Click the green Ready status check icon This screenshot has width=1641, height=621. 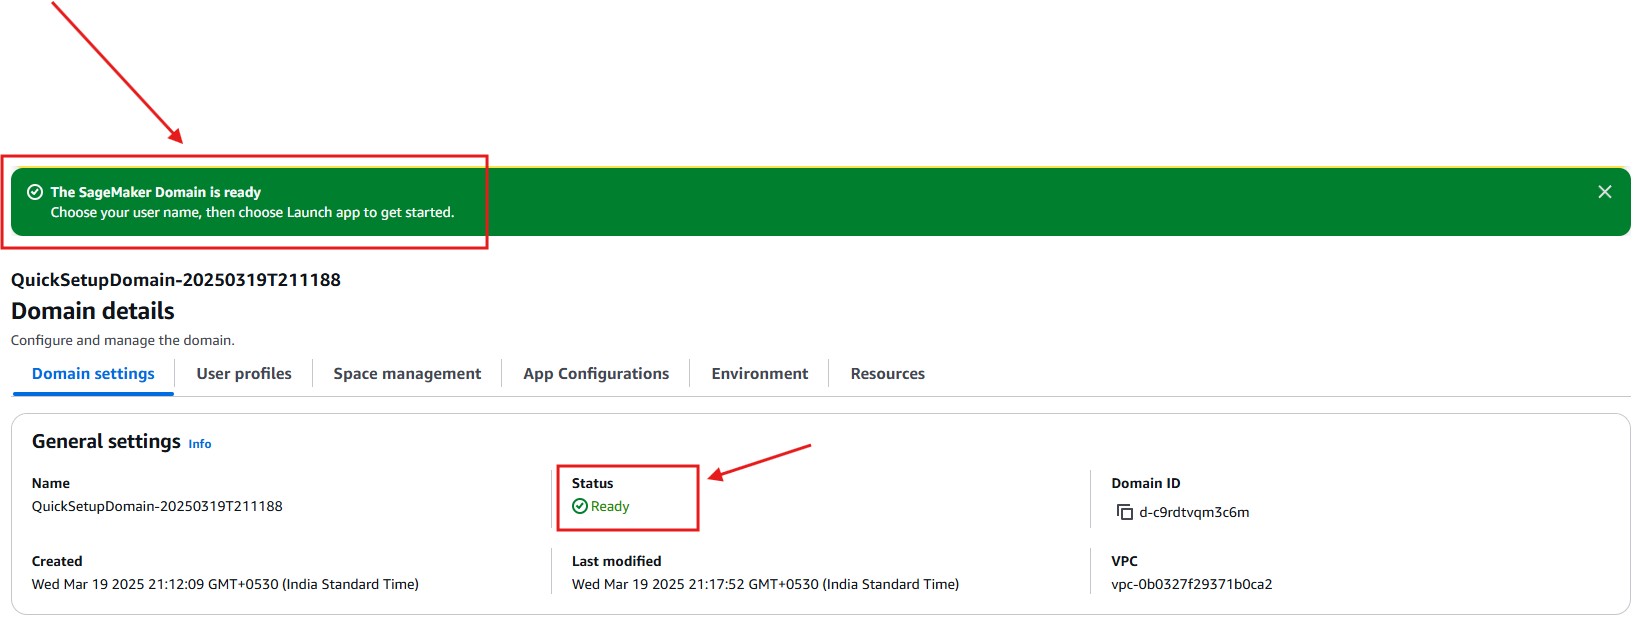[579, 507]
